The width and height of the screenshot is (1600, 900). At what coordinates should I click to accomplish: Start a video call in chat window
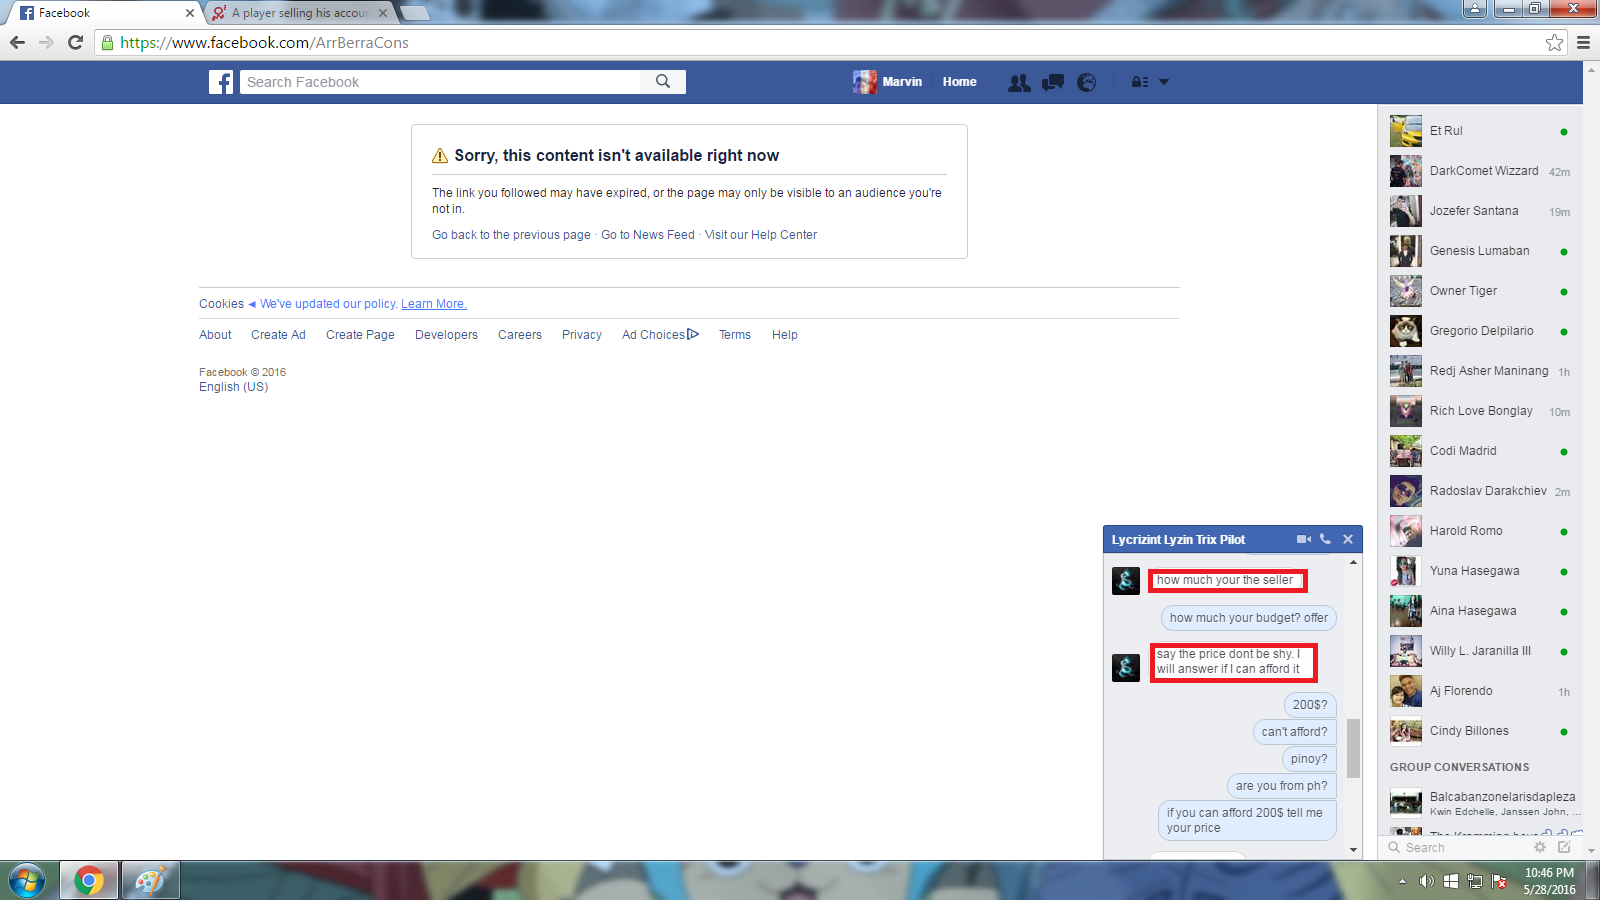coord(1303,539)
